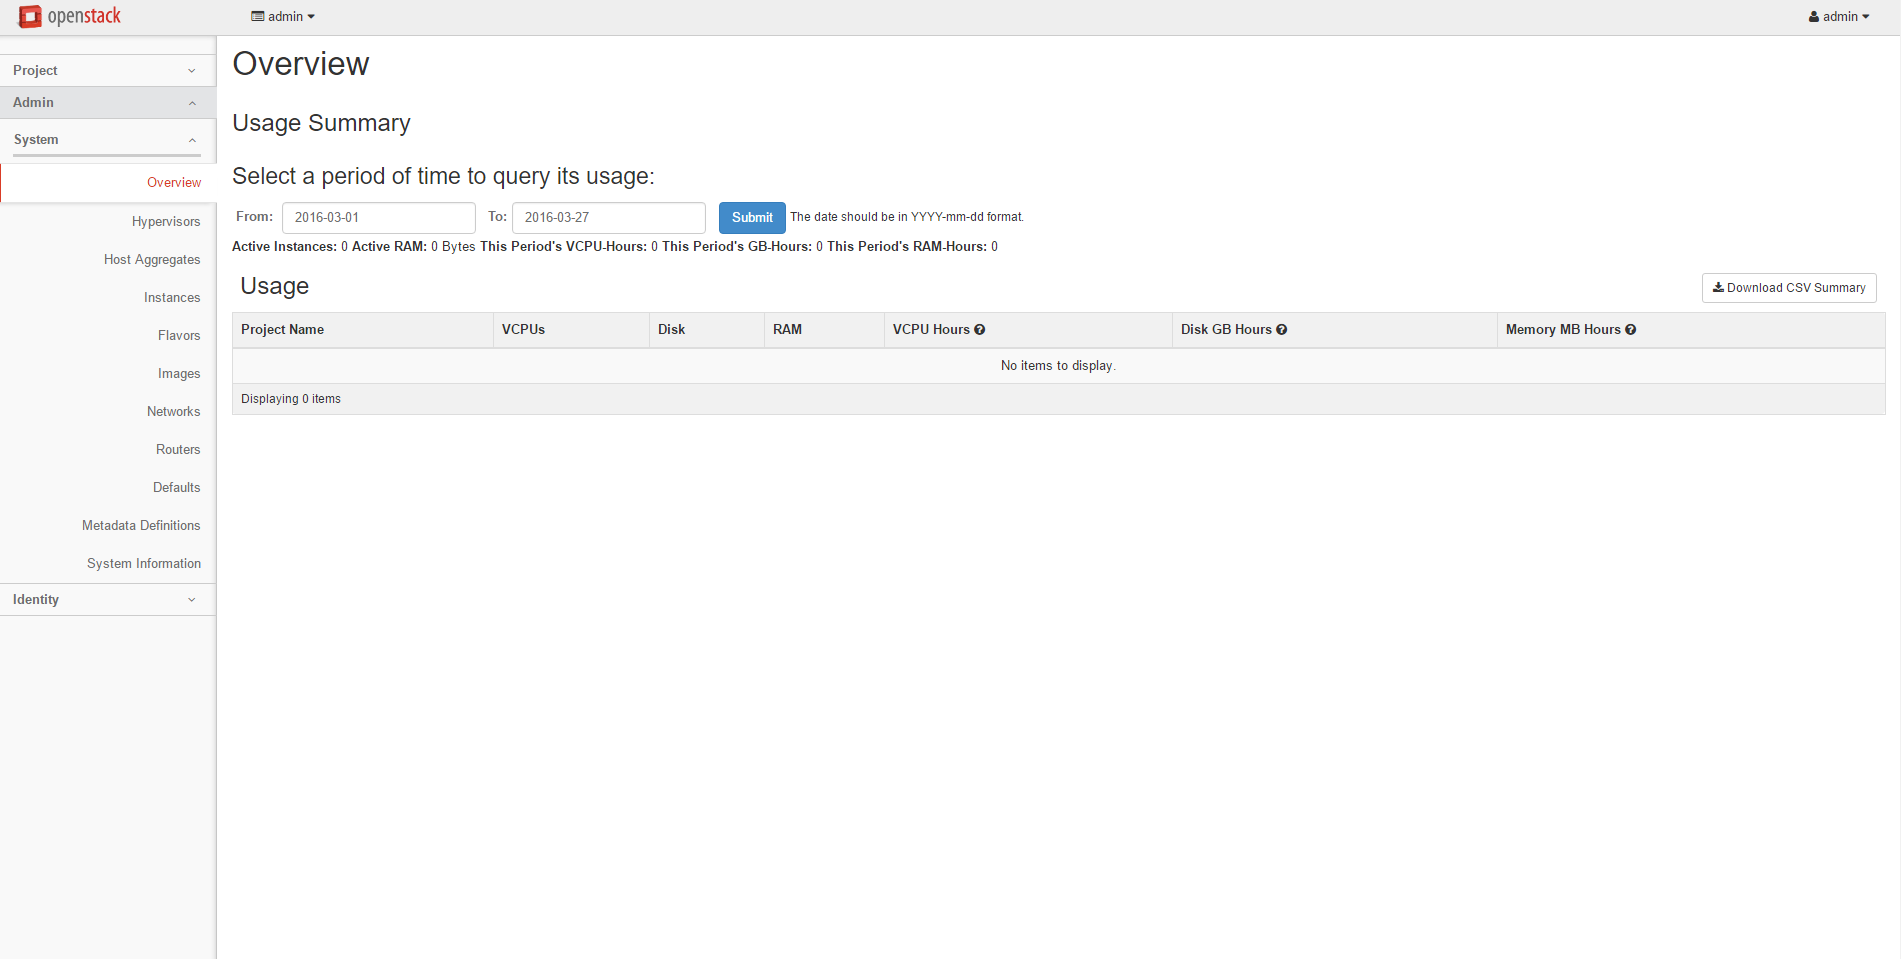Collapse the Admin sidebar section
Image resolution: width=1901 pixels, height=959 pixels.
[x=107, y=103]
